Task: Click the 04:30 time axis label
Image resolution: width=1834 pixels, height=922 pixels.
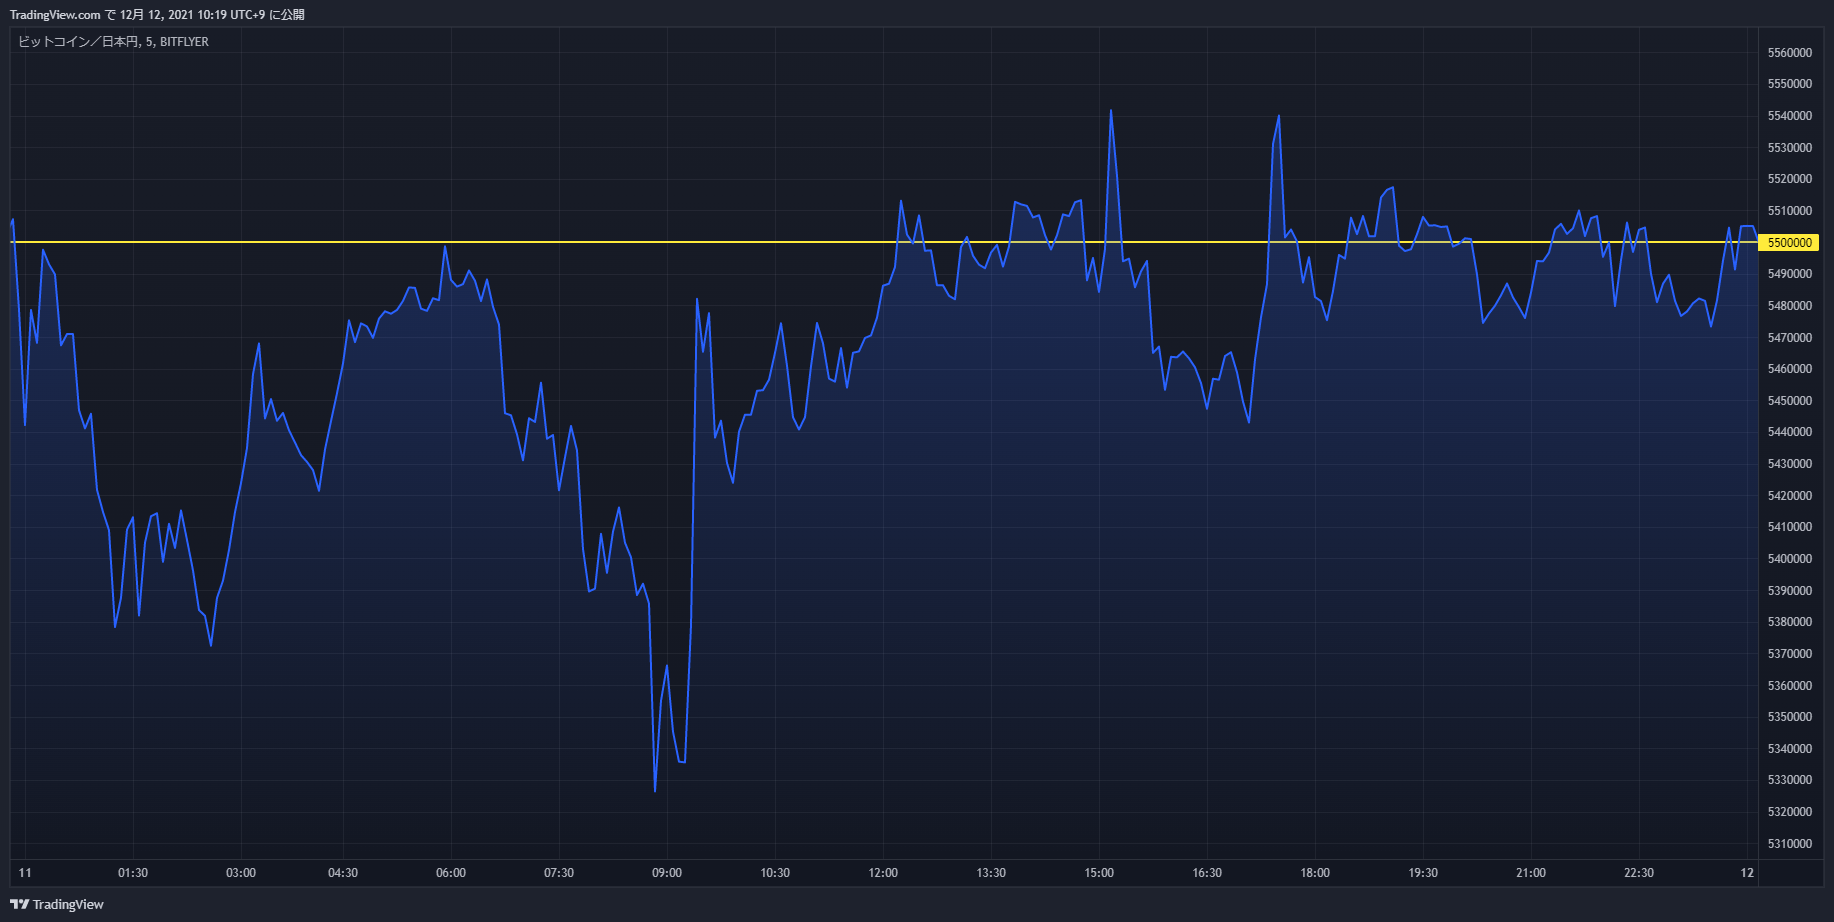Action: point(343,873)
